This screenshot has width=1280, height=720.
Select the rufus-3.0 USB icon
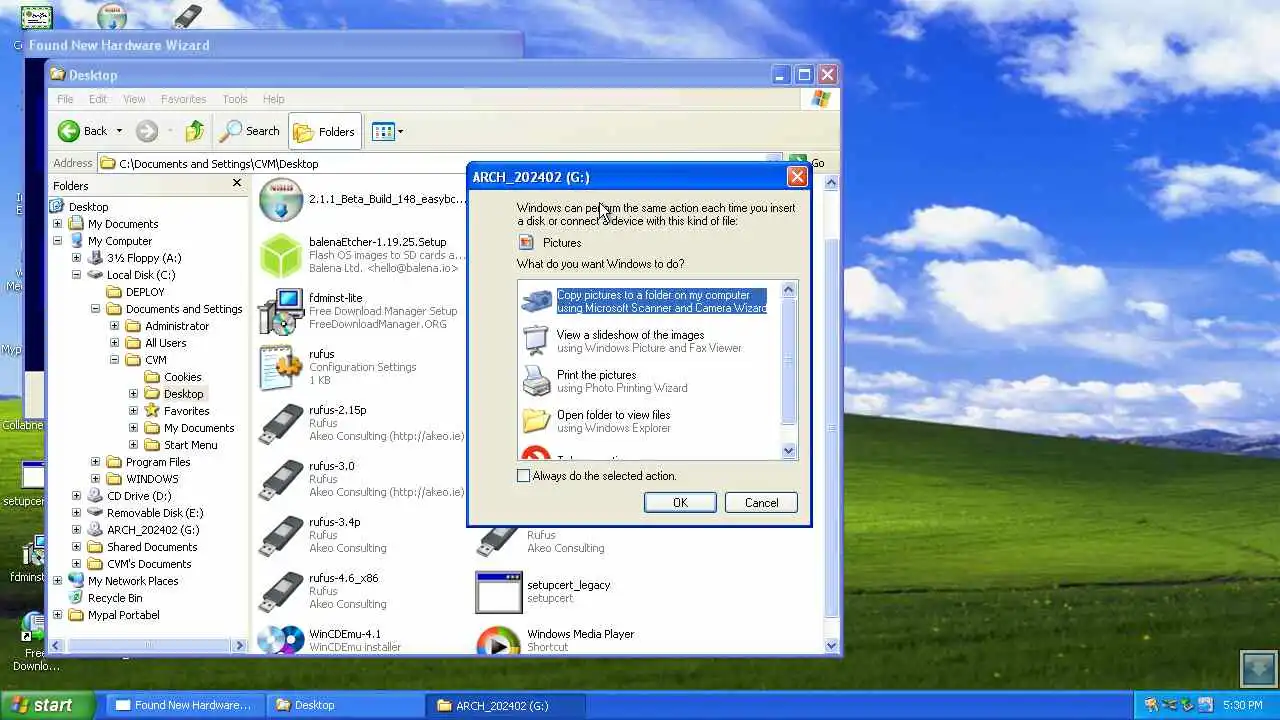pos(280,480)
